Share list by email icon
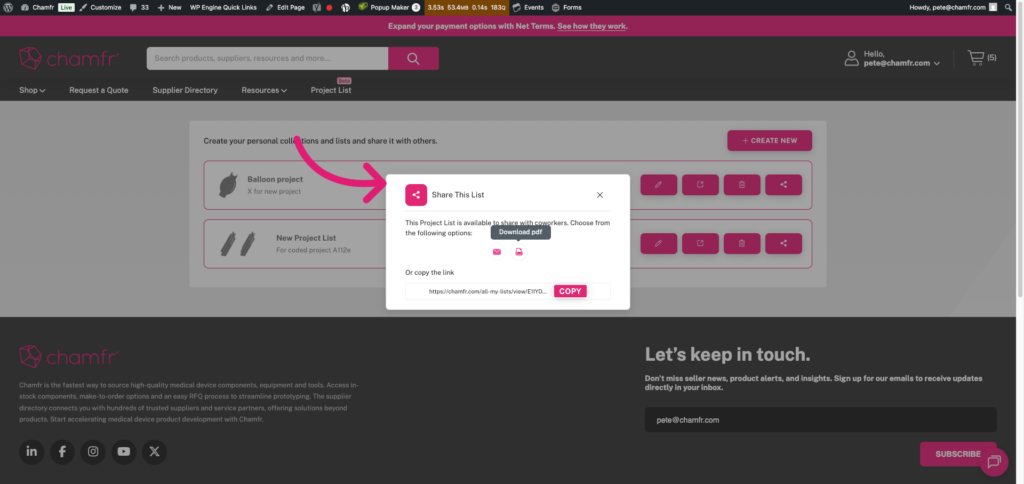Screen dimensions: 1024x484 (x=497, y=252)
